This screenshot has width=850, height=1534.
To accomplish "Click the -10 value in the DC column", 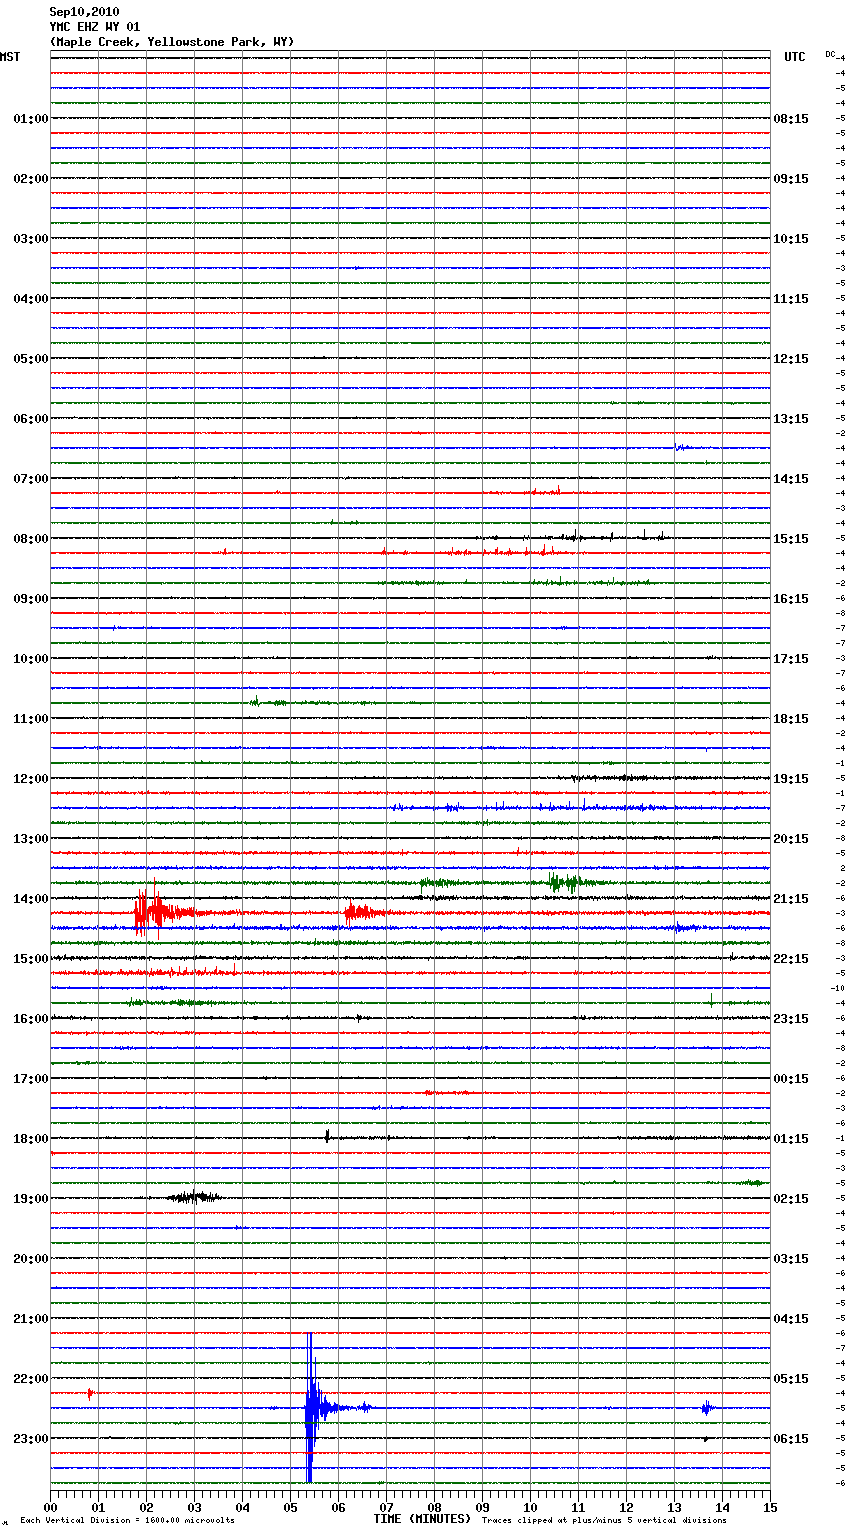I will pos(838,988).
